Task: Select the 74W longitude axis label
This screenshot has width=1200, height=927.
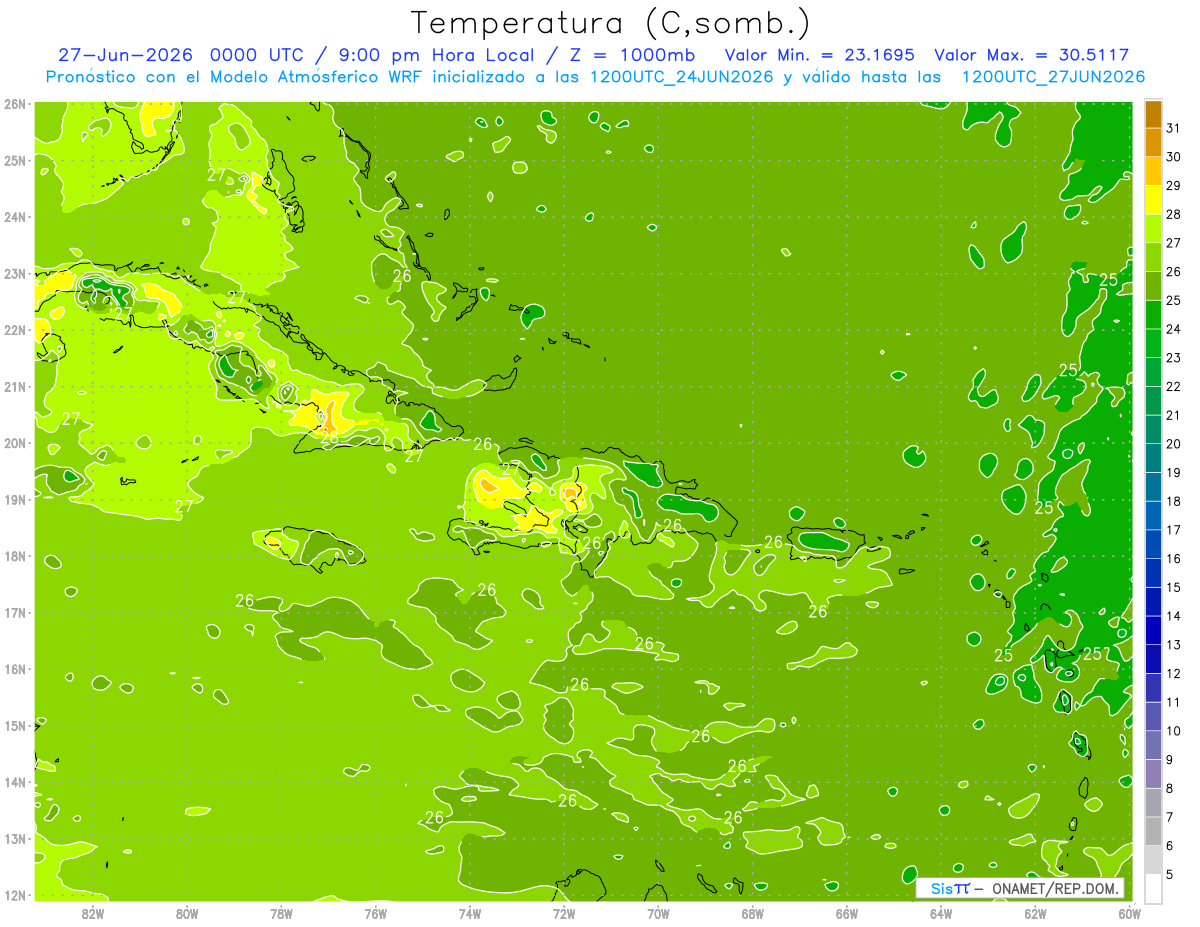Action: 470,913
